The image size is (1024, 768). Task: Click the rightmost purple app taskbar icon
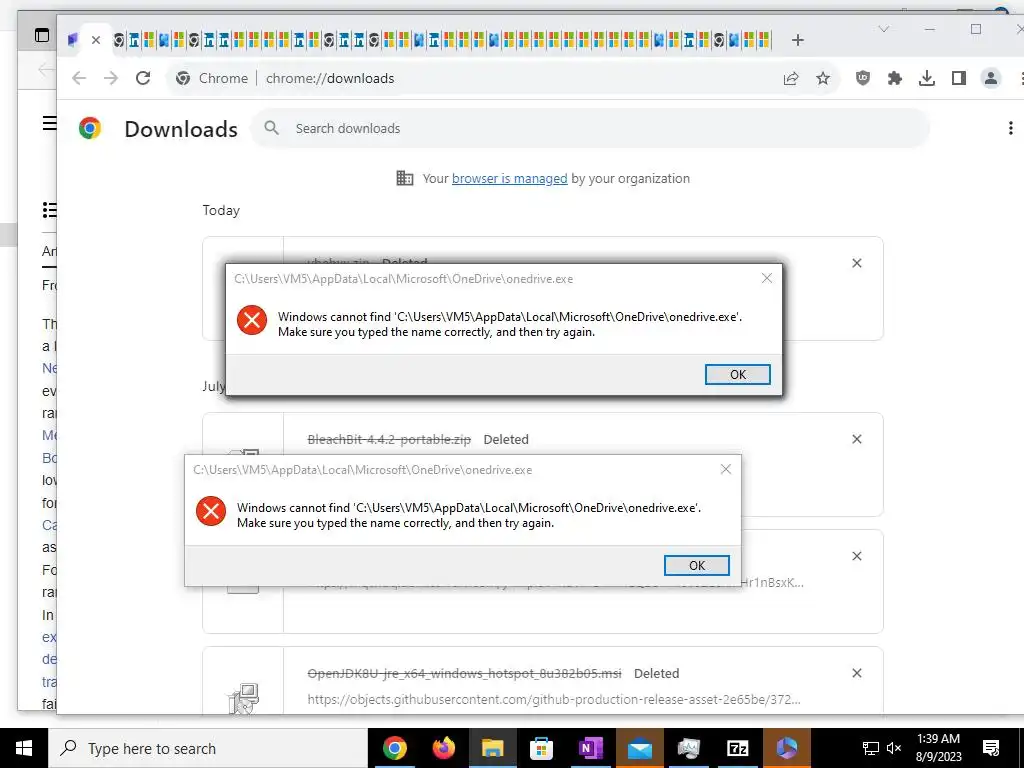click(786, 748)
